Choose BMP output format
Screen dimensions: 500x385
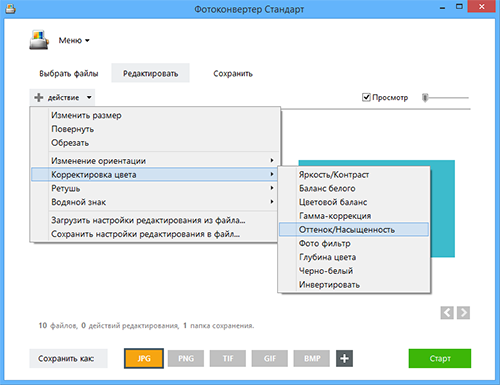312,358
